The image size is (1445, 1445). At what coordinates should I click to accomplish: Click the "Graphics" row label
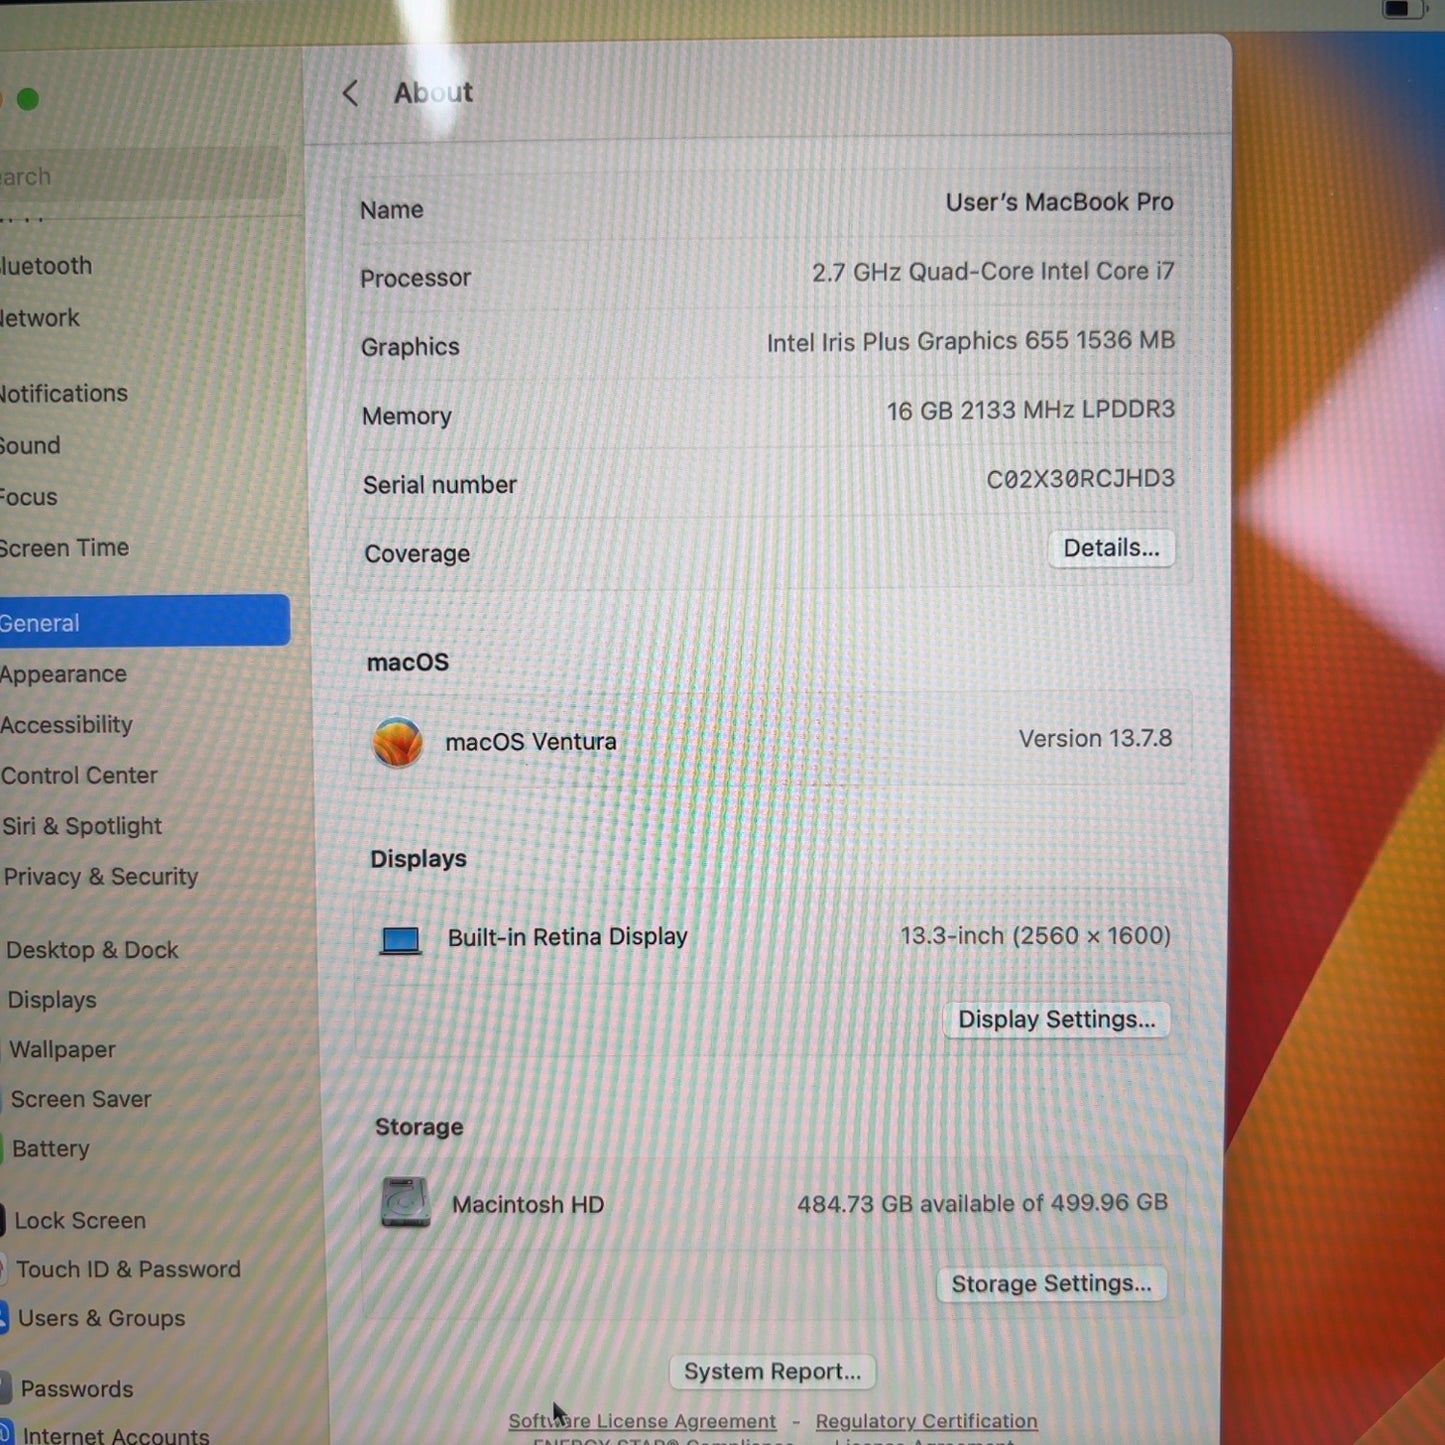click(410, 347)
